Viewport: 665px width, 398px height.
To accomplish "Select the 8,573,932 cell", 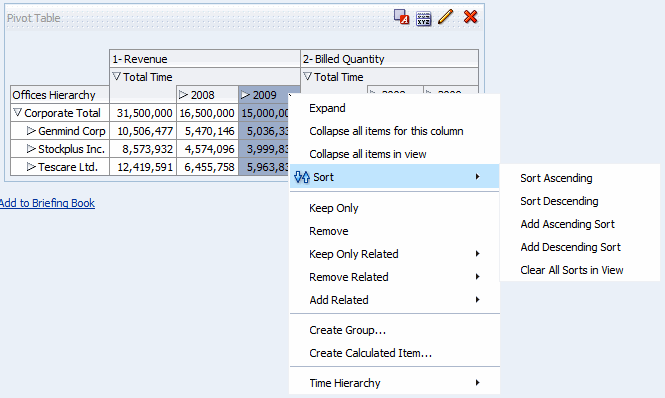I will (143, 149).
